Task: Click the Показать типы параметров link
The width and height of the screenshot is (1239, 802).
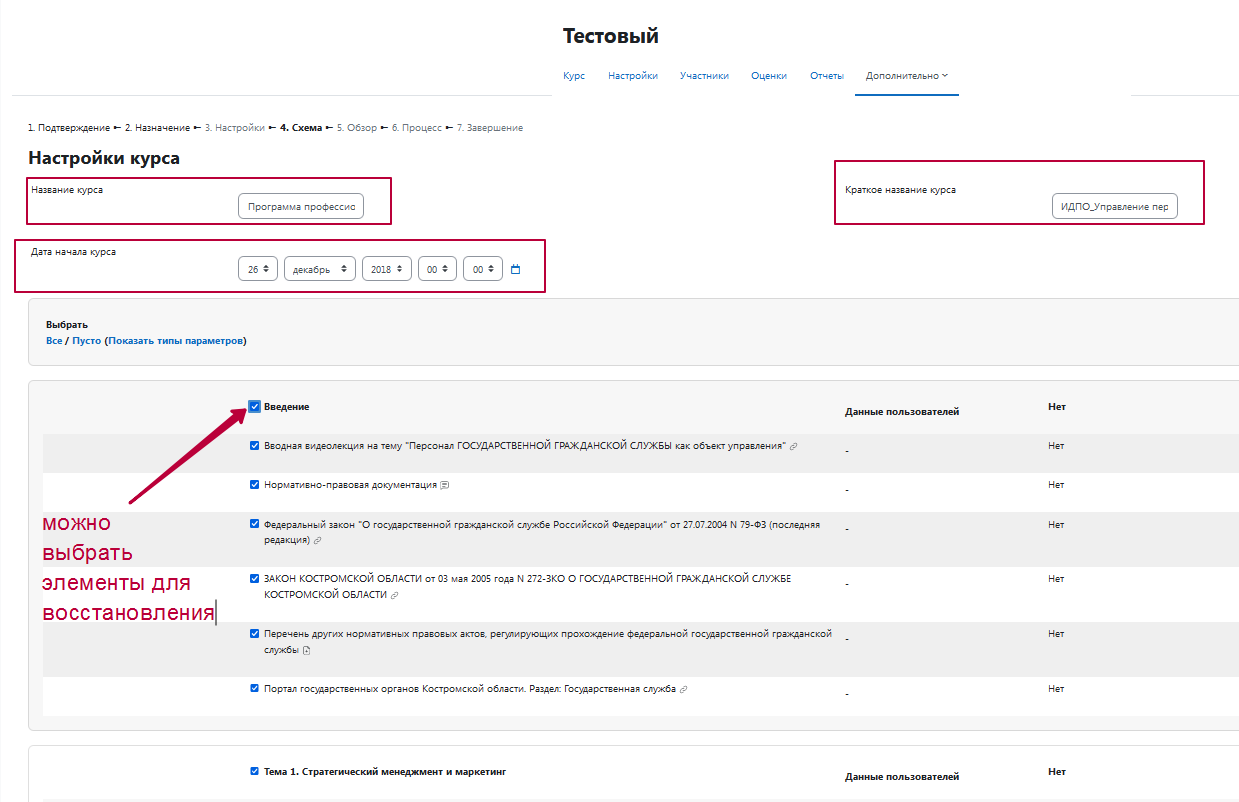Action: 175,341
